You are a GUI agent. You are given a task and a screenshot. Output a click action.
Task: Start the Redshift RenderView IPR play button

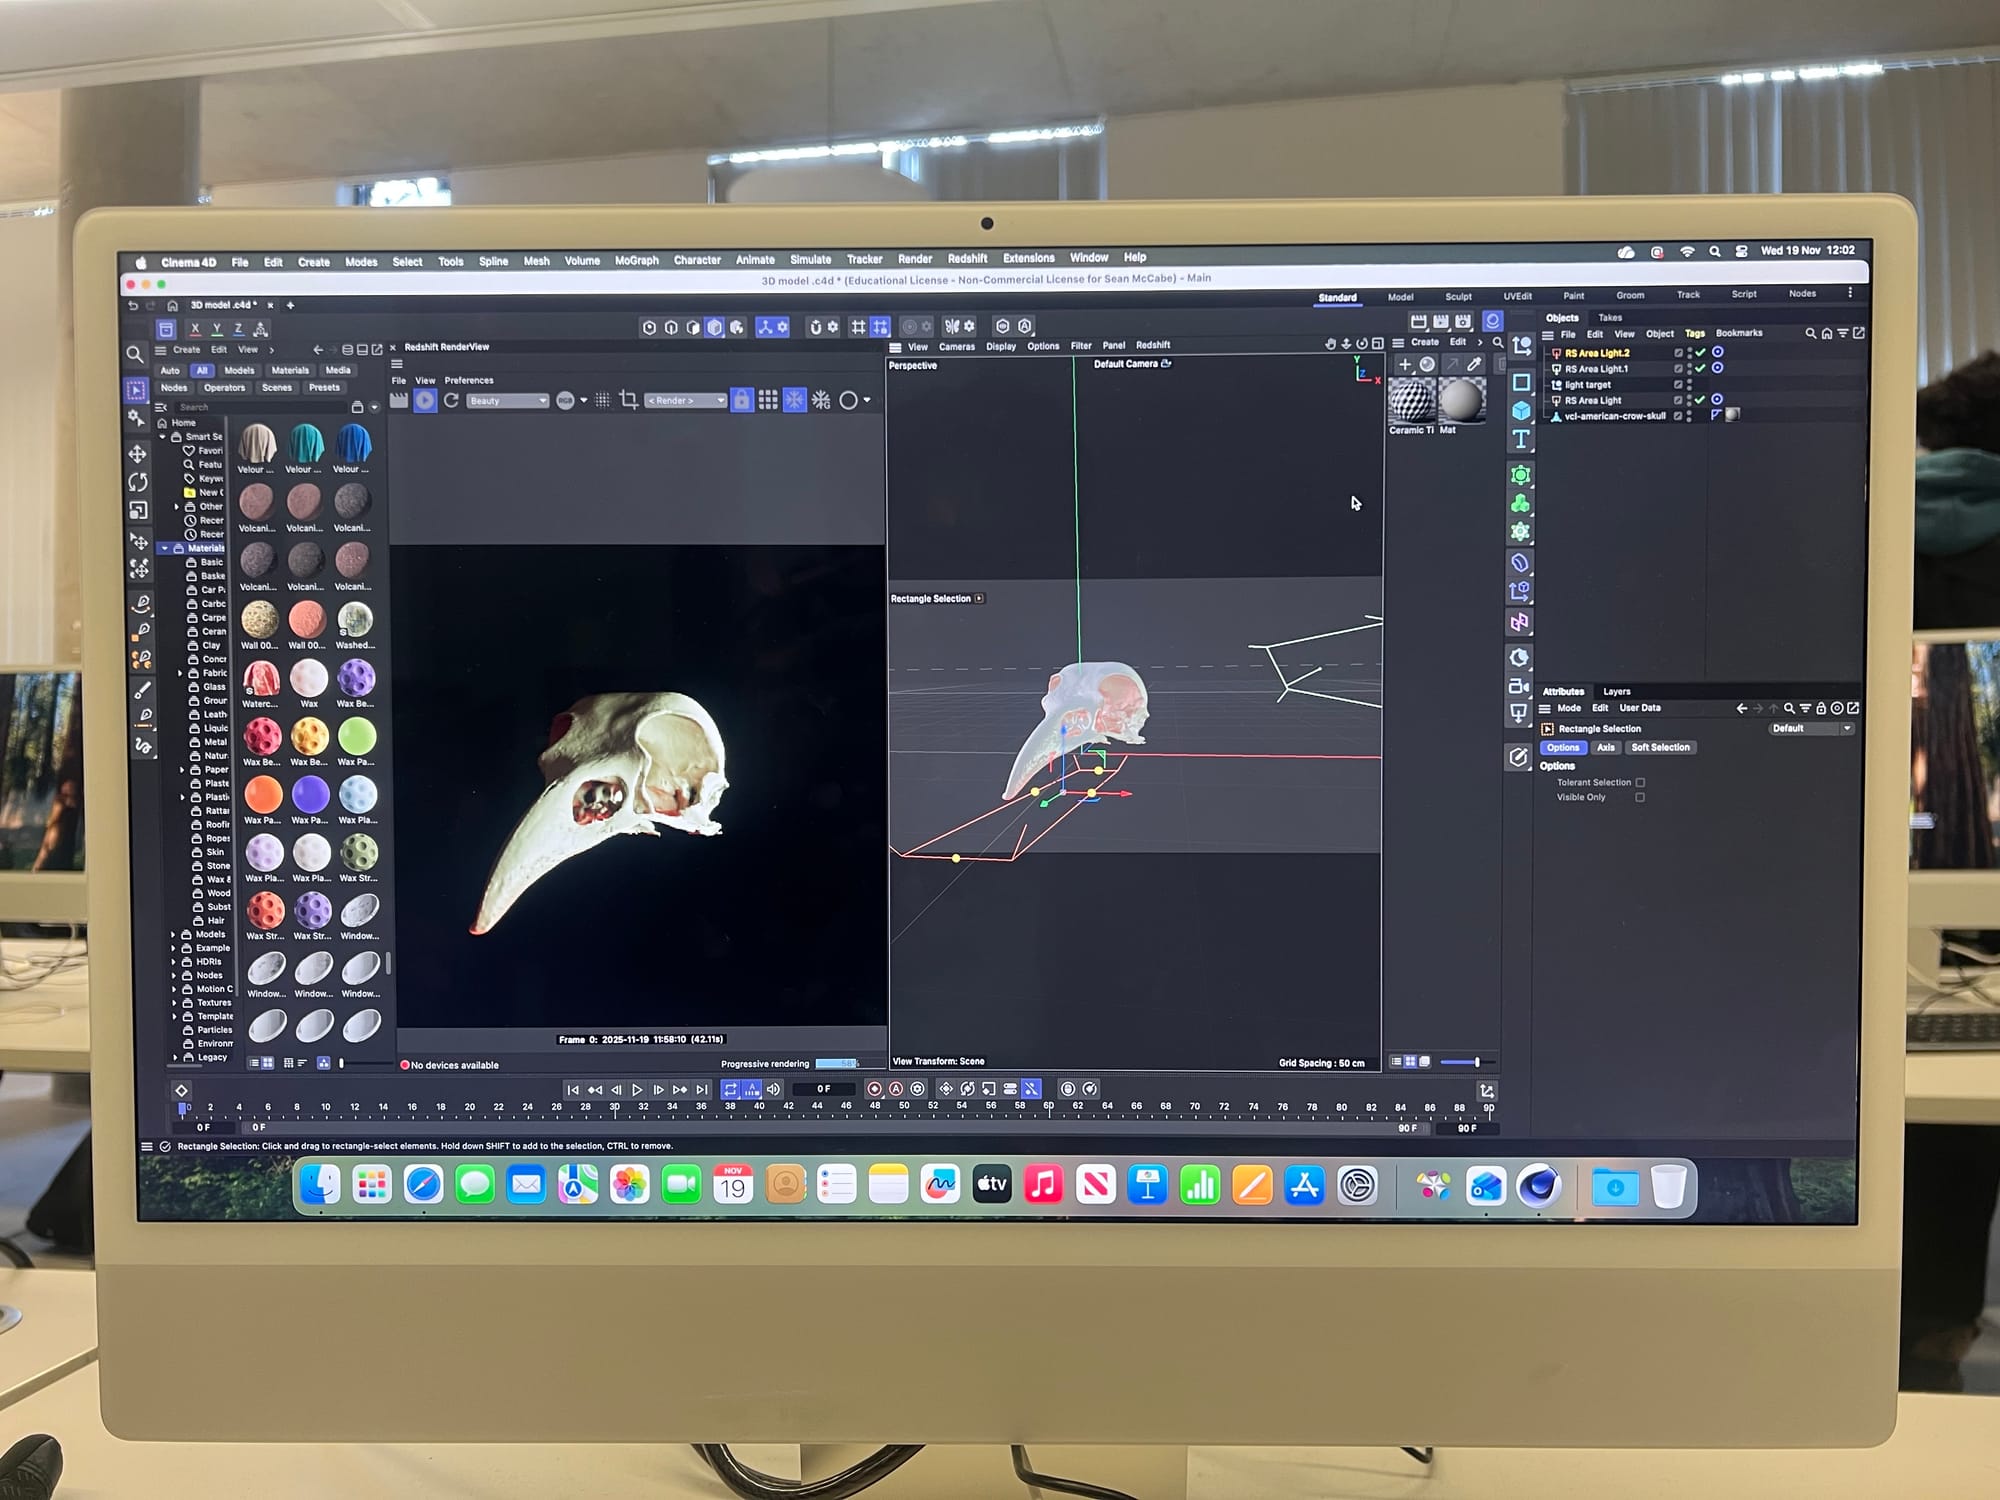[425, 400]
